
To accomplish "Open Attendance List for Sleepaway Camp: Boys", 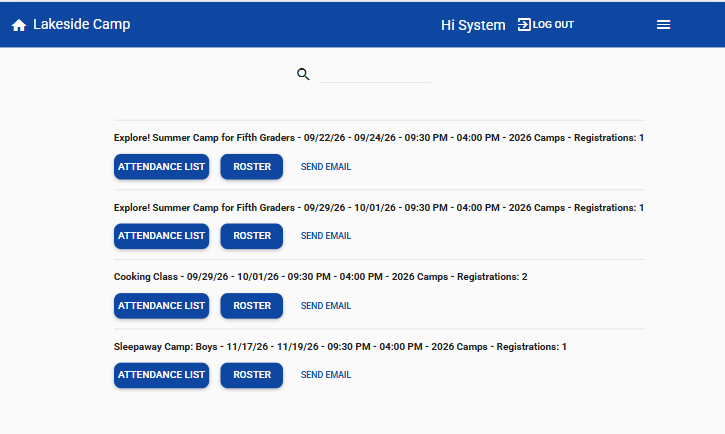I will [x=161, y=375].
